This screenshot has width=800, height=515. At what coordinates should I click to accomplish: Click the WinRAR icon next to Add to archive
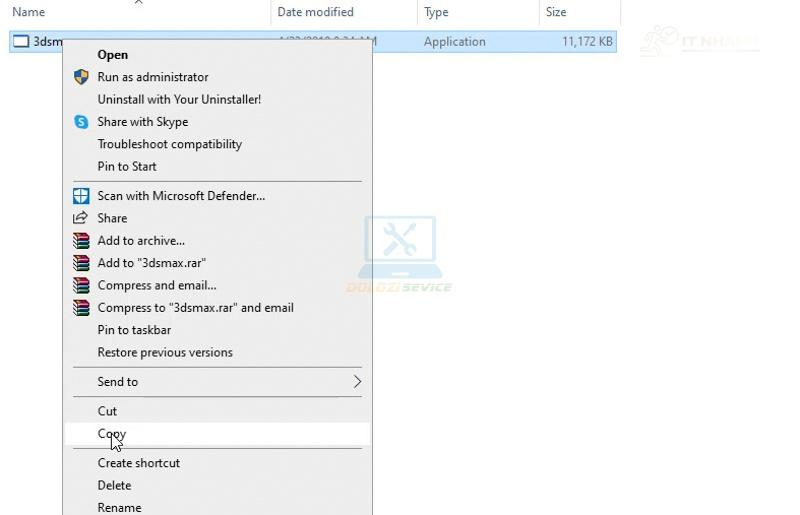tap(81, 241)
